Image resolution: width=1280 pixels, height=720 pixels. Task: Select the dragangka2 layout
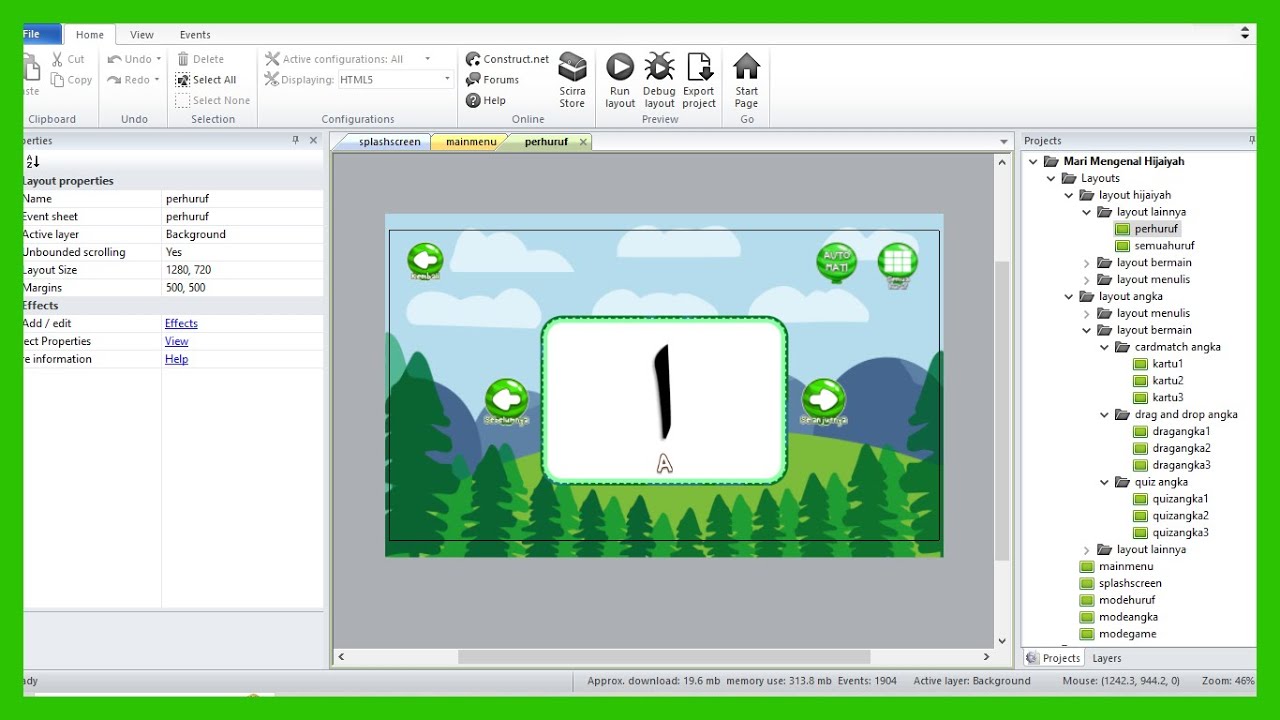click(x=1181, y=448)
